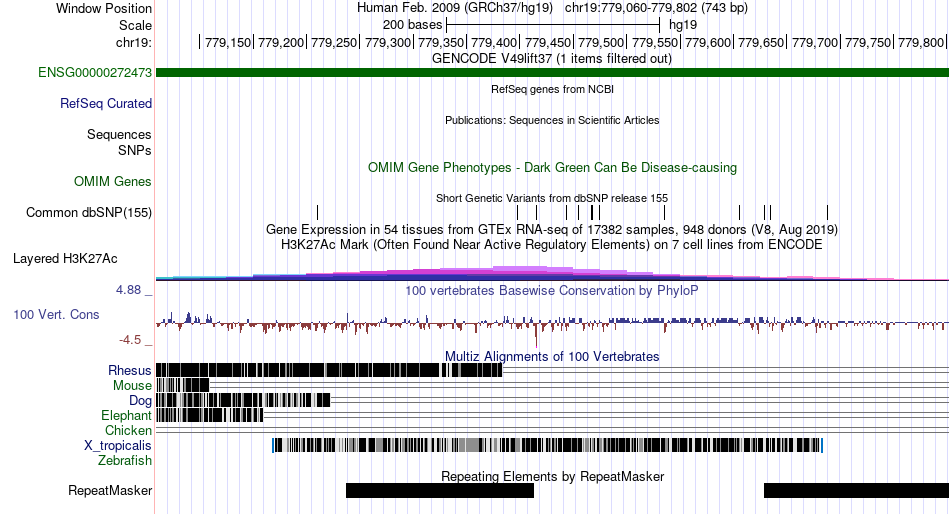Click the Elephant alignment label
Screen dimensions: 950x514
pyautogui.click(x=126, y=415)
